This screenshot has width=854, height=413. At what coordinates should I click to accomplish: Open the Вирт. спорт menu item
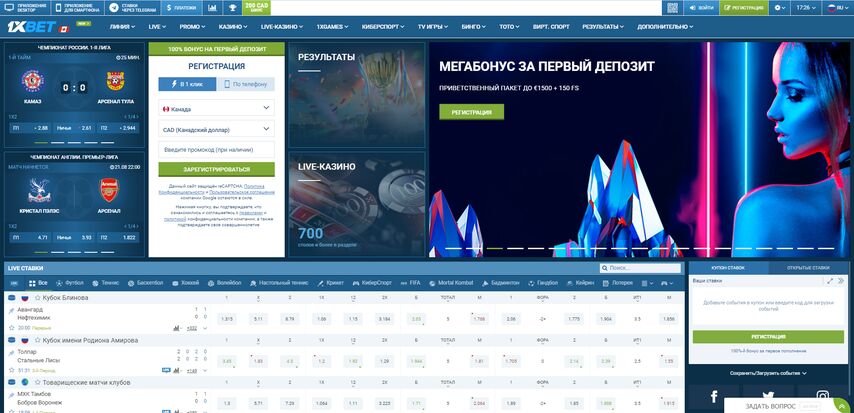551,27
